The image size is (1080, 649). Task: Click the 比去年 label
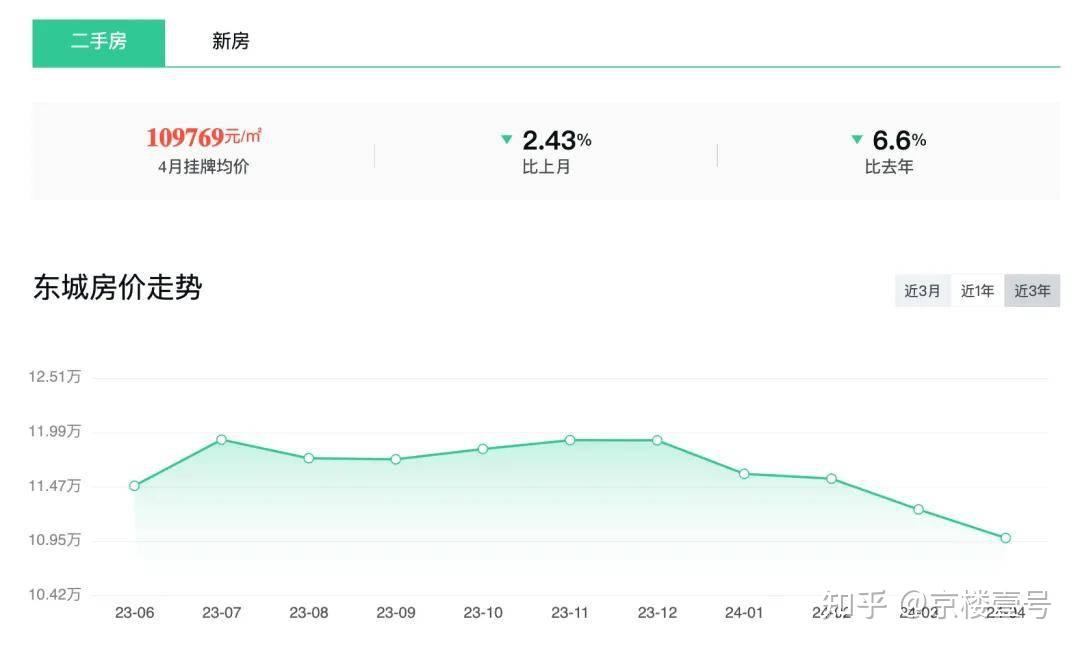(x=889, y=167)
